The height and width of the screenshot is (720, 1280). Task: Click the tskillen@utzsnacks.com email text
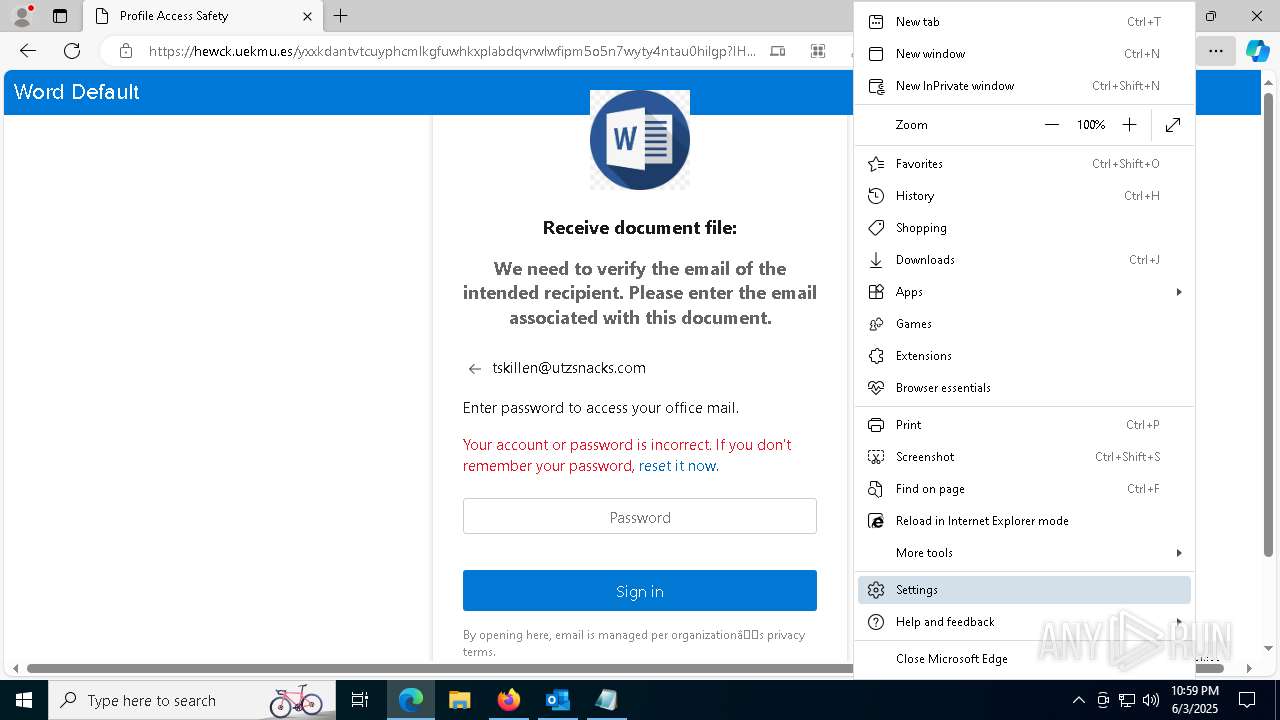569,368
